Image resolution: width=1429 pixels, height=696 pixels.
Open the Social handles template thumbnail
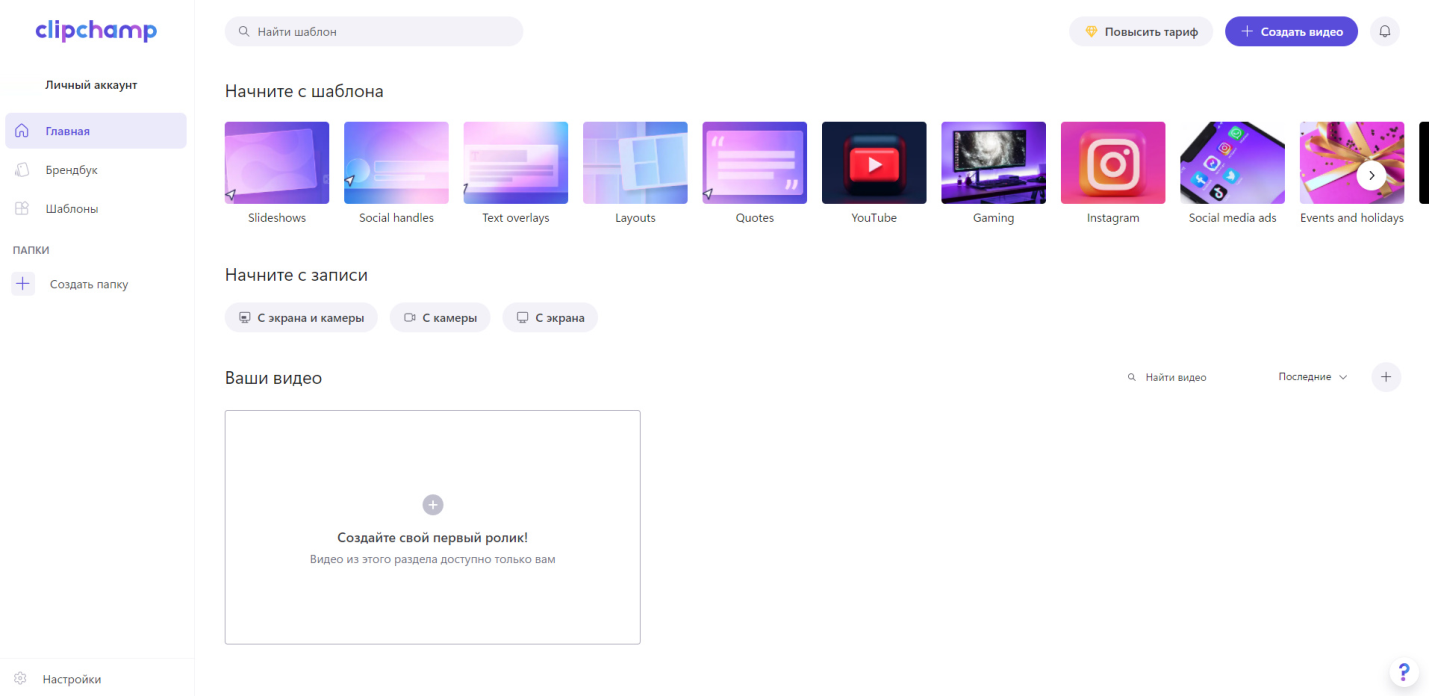tap(396, 163)
